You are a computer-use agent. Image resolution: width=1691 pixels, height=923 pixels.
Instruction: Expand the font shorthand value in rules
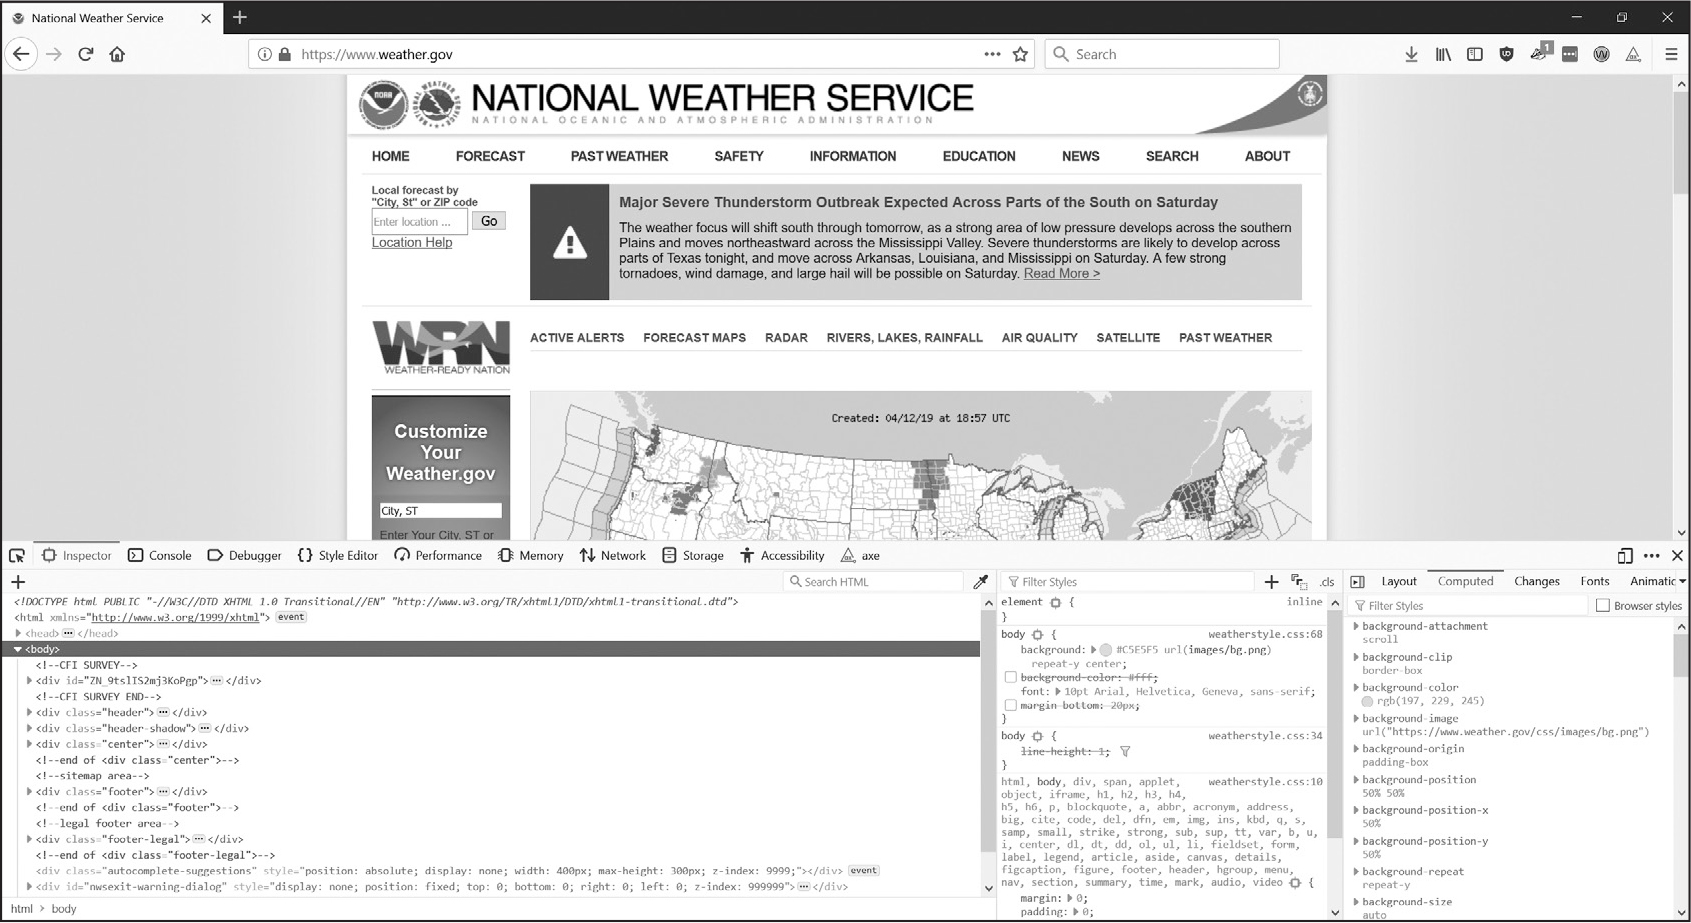coord(1057,691)
